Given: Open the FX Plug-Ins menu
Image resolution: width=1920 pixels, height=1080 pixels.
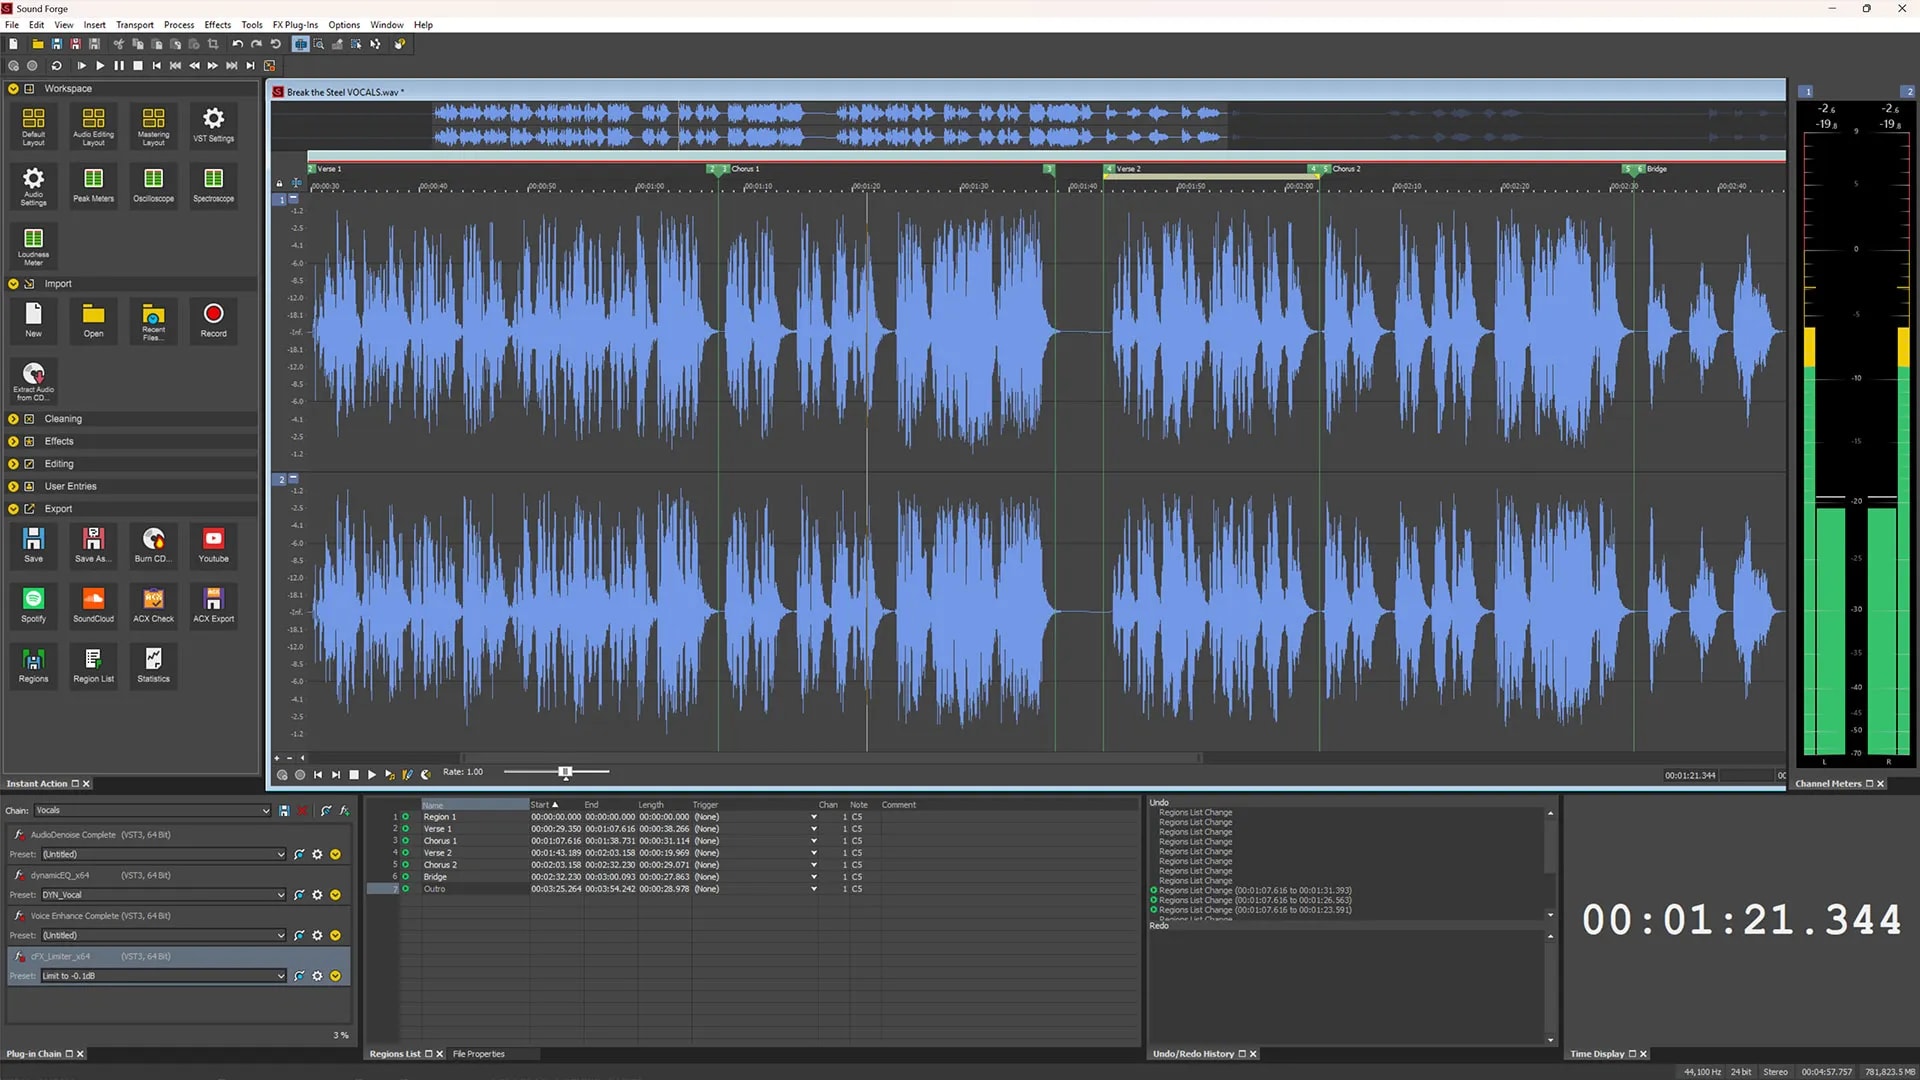Looking at the screenshot, I should pyautogui.click(x=295, y=24).
